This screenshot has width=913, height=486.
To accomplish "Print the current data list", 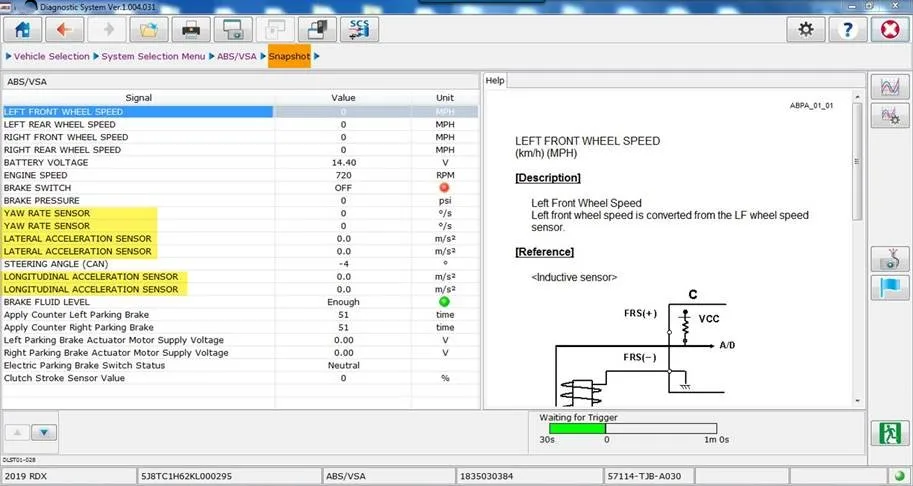I will pyautogui.click(x=192, y=29).
